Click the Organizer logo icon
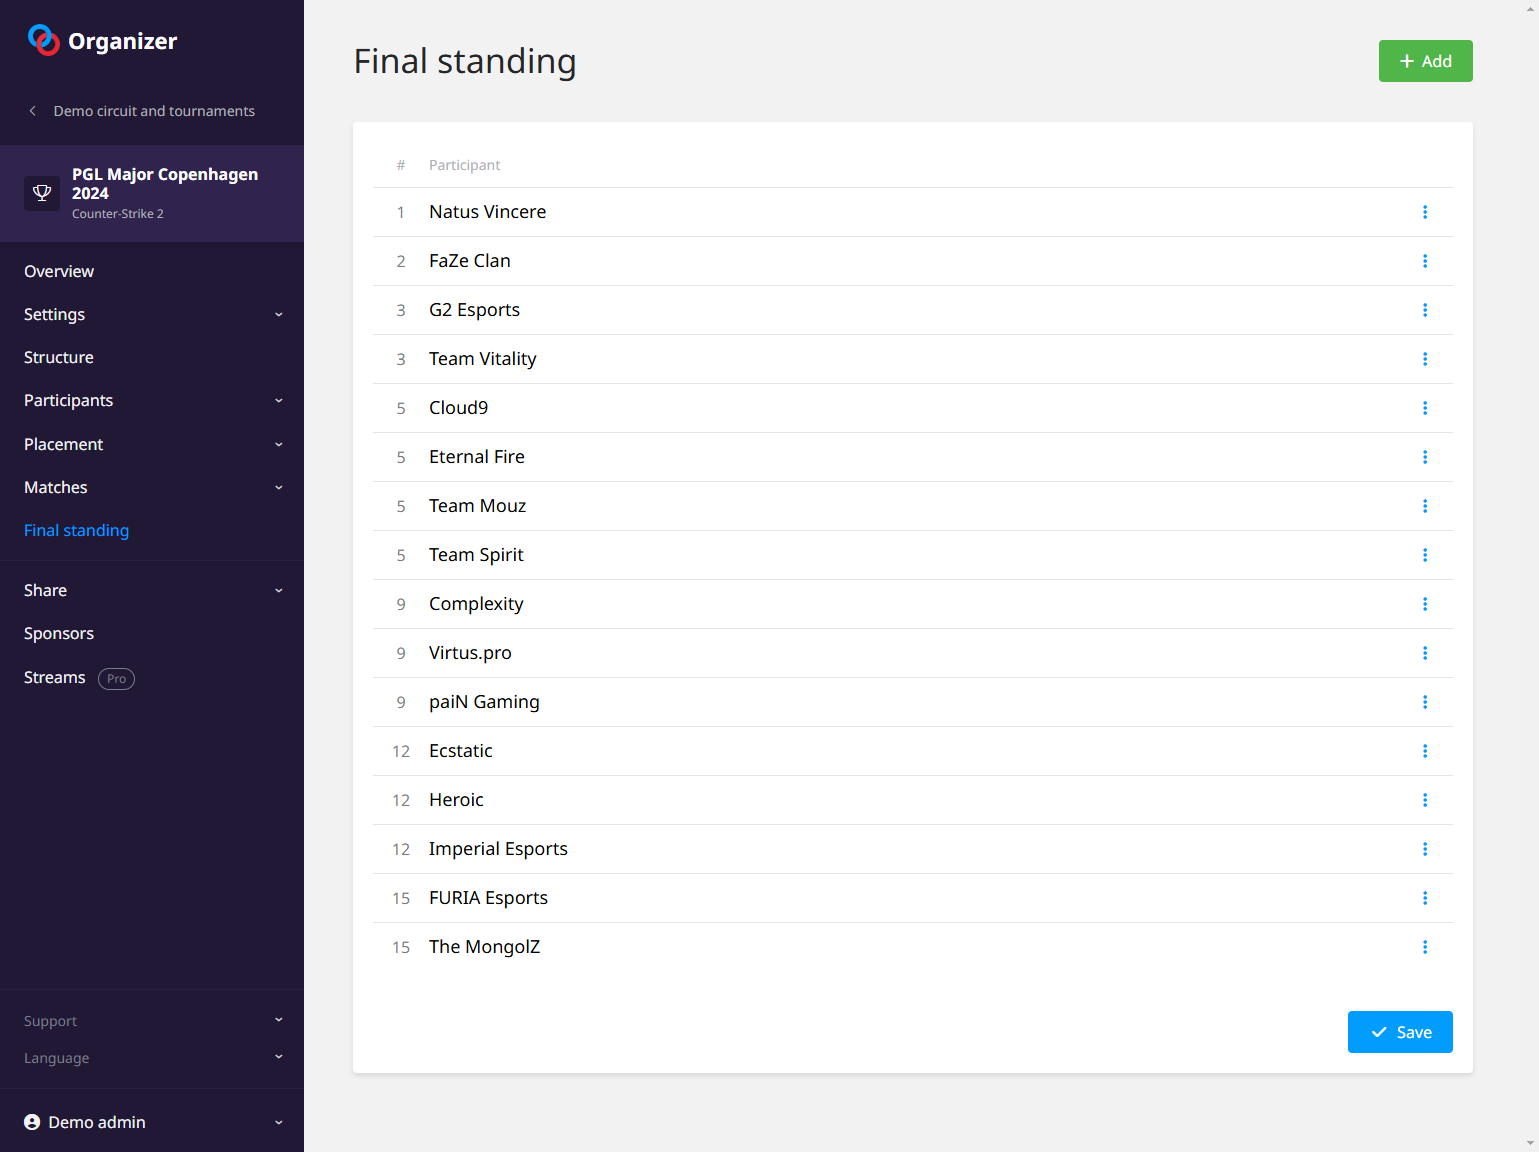 coord(43,40)
